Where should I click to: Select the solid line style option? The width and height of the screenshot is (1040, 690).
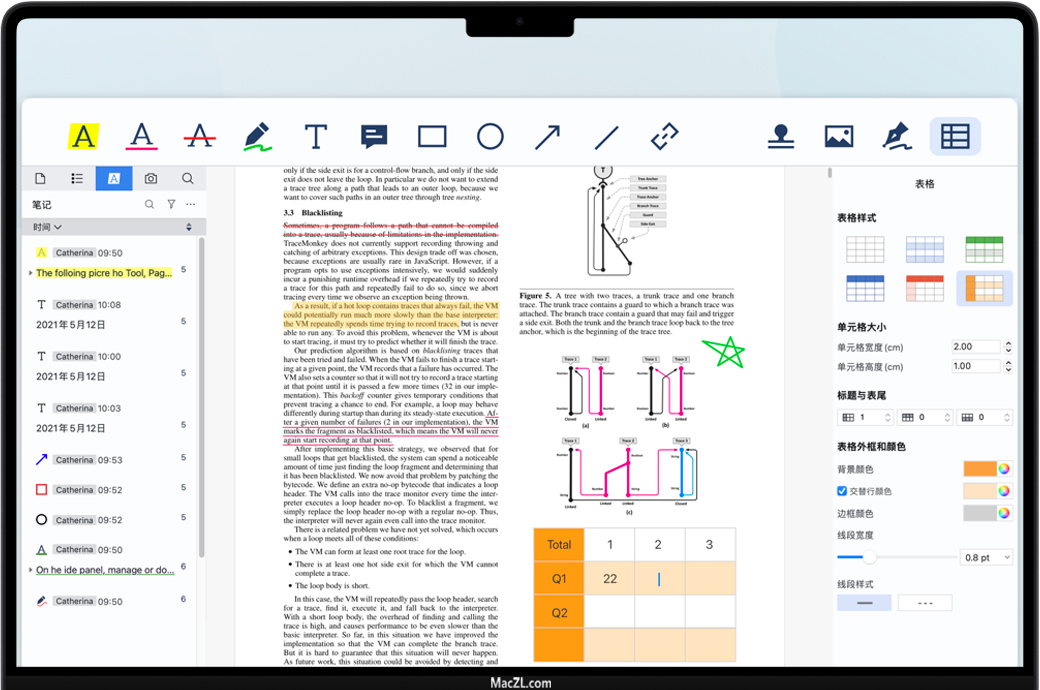864,603
